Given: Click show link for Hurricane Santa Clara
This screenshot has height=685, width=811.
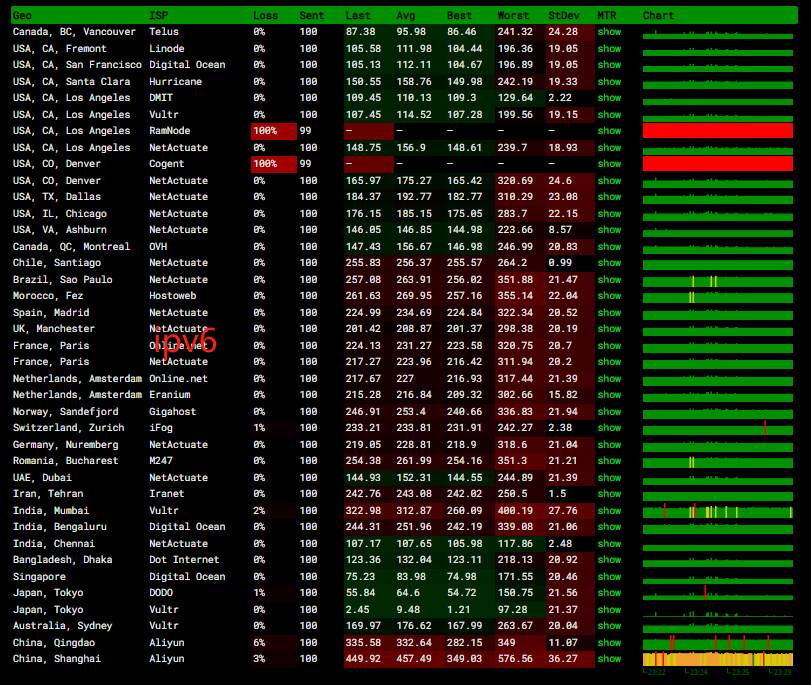Looking at the screenshot, I should tap(609, 82).
